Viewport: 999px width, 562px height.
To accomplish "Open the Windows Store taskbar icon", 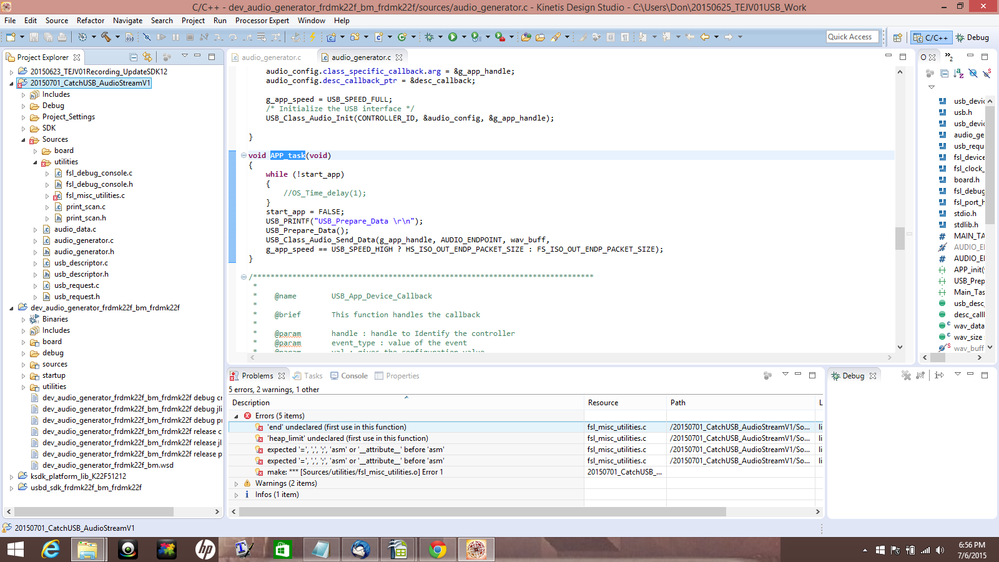I will click(x=282, y=549).
